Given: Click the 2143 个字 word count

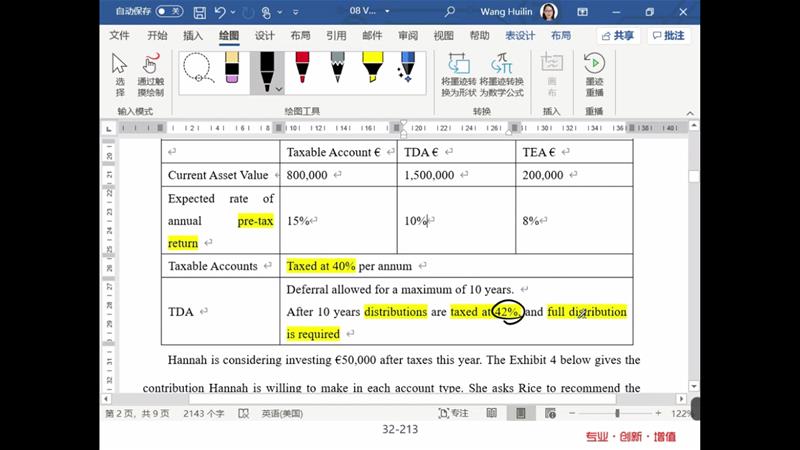Looking at the screenshot, I should coord(204,413).
